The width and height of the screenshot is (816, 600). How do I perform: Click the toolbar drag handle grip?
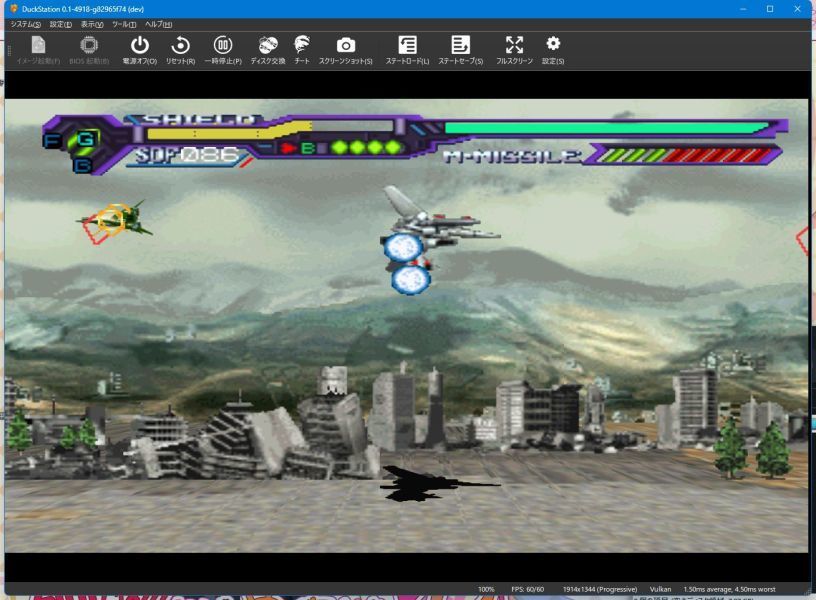pos(8,50)
